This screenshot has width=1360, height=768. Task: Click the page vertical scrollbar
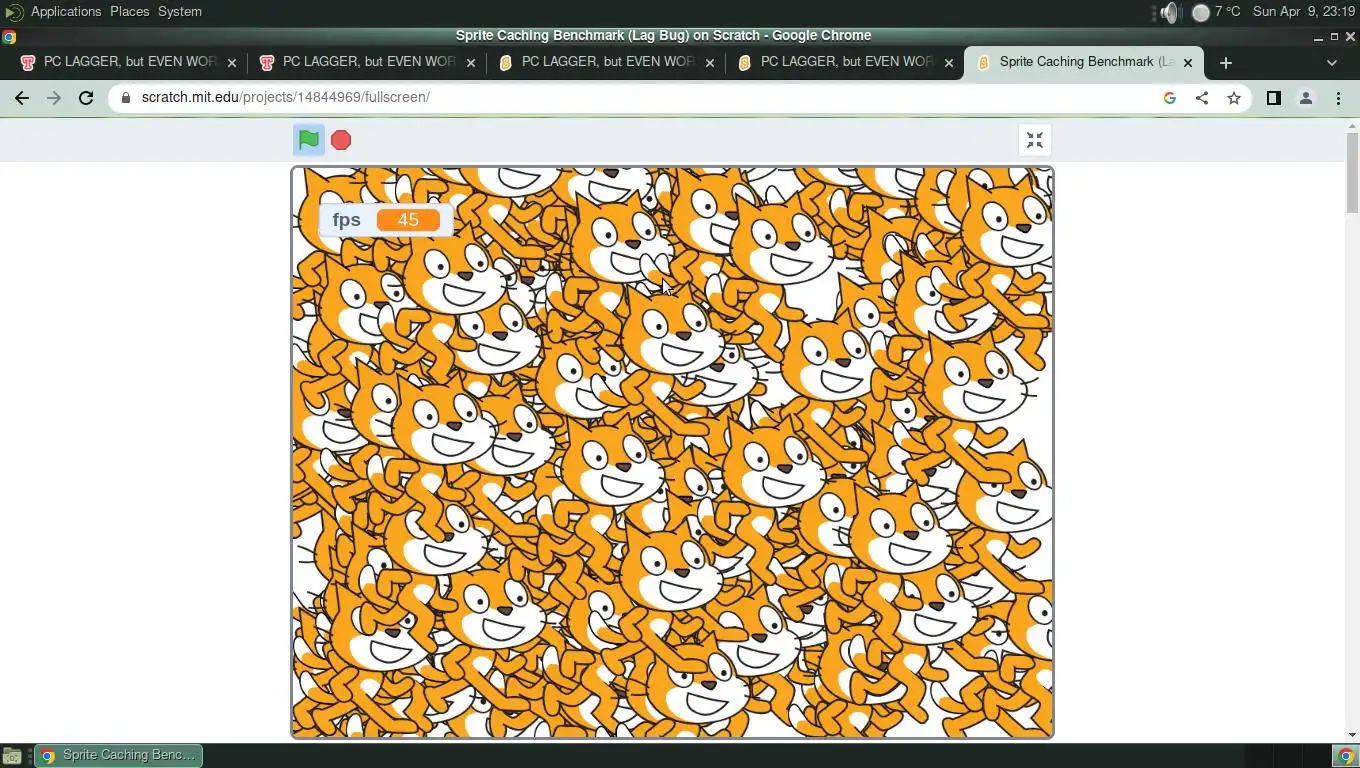pos(1352,430)
